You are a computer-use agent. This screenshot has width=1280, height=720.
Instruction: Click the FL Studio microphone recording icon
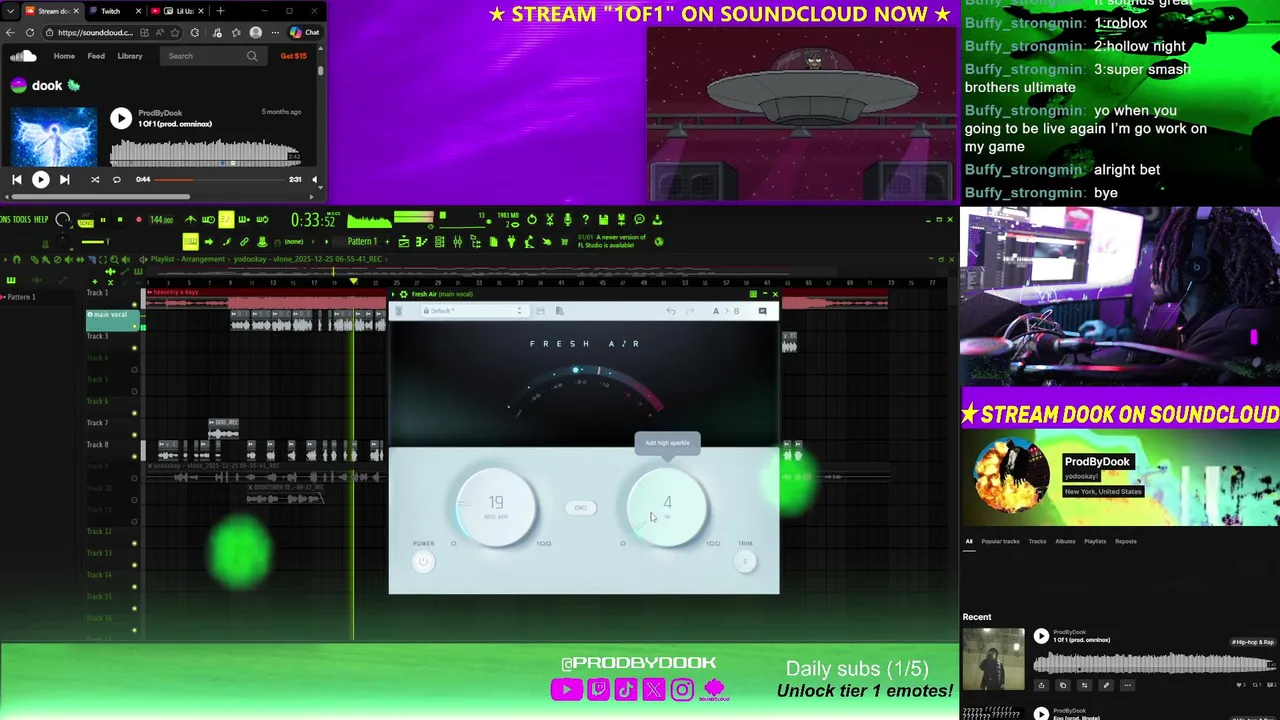[567, 219]
